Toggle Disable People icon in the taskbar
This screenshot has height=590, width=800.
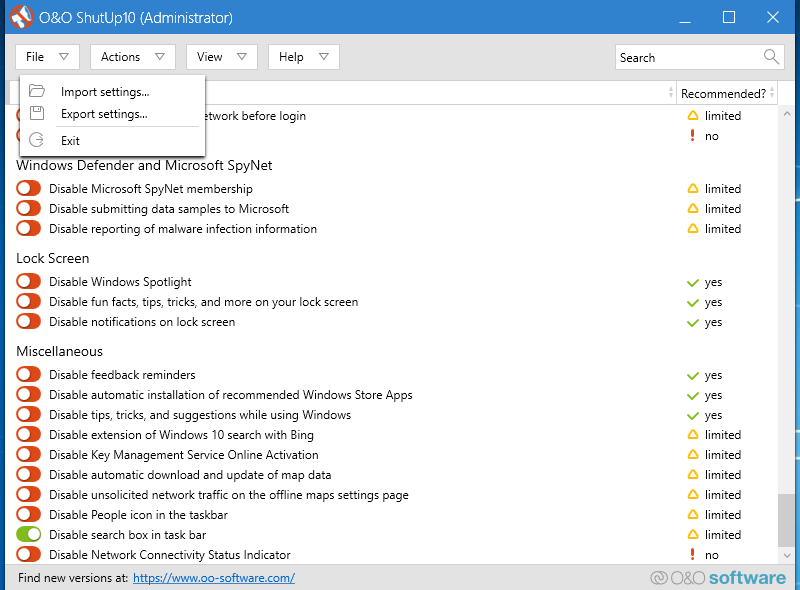[29, 514]
